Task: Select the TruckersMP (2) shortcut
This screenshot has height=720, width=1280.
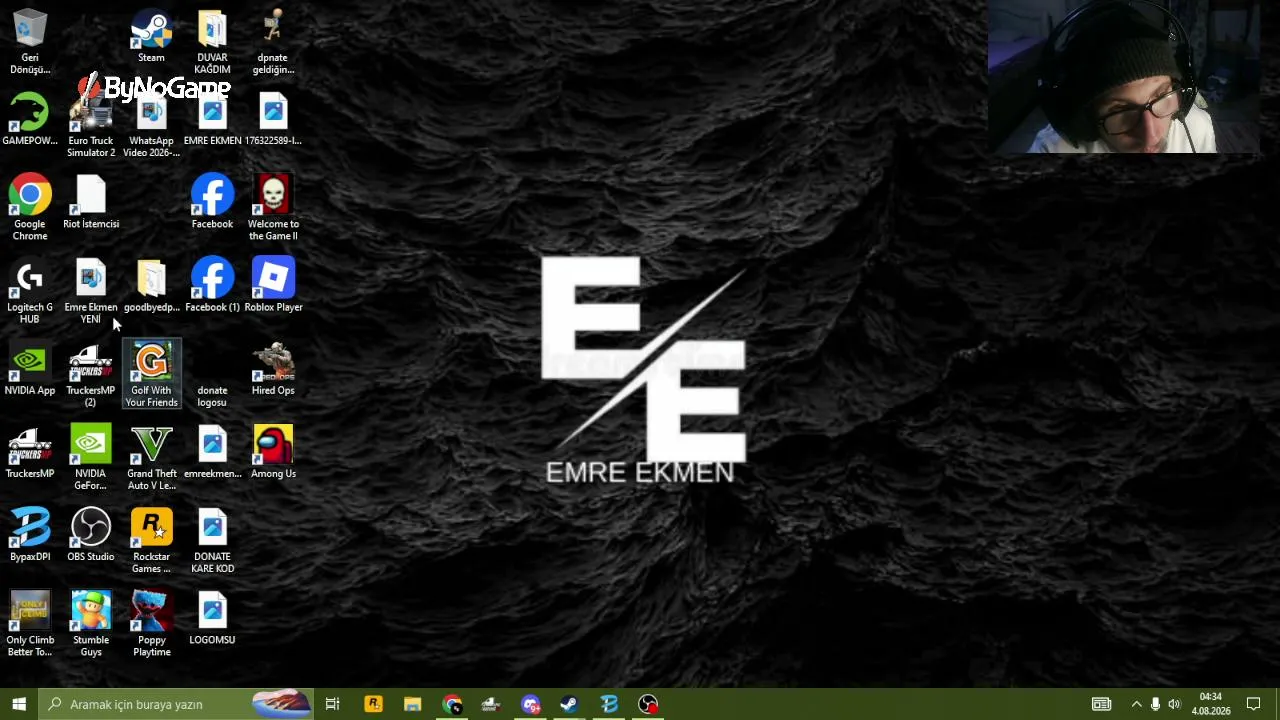Action: click(91, 375)
